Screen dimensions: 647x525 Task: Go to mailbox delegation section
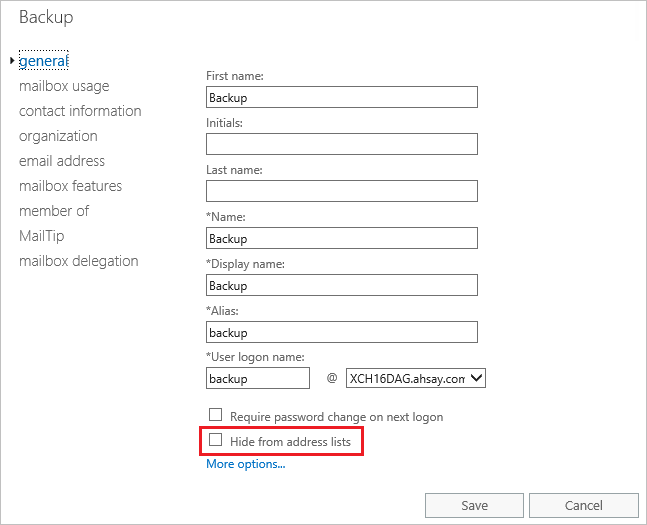[x=79, y=261]
